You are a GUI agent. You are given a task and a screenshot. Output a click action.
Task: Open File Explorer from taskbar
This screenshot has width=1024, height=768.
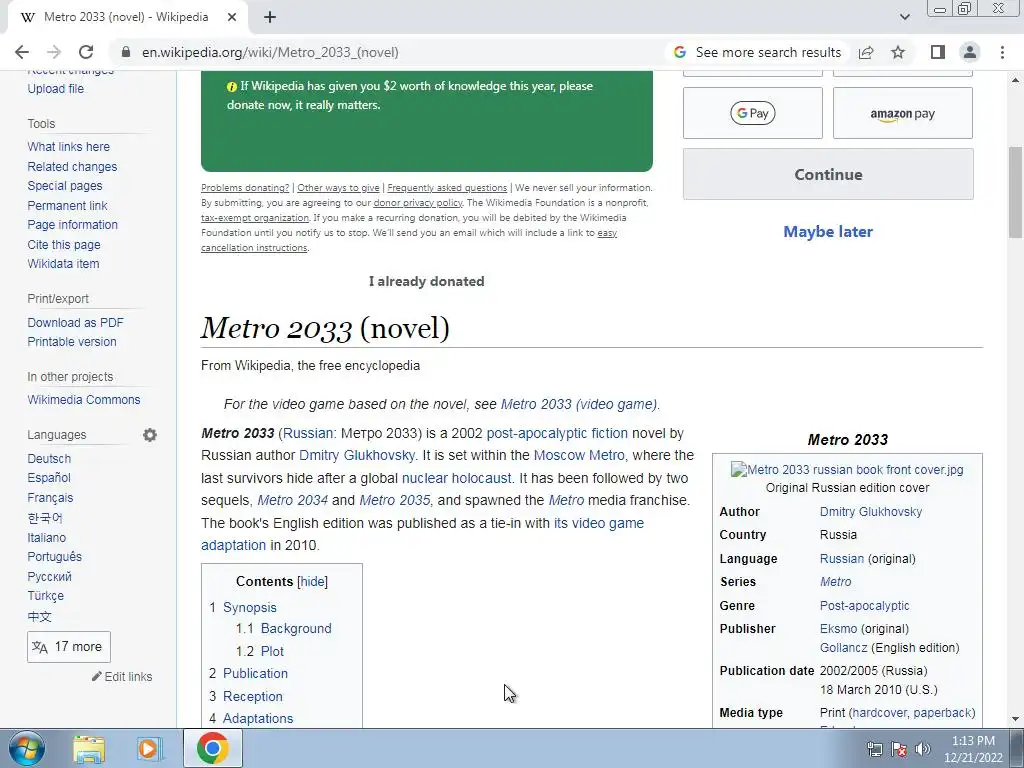89,748
